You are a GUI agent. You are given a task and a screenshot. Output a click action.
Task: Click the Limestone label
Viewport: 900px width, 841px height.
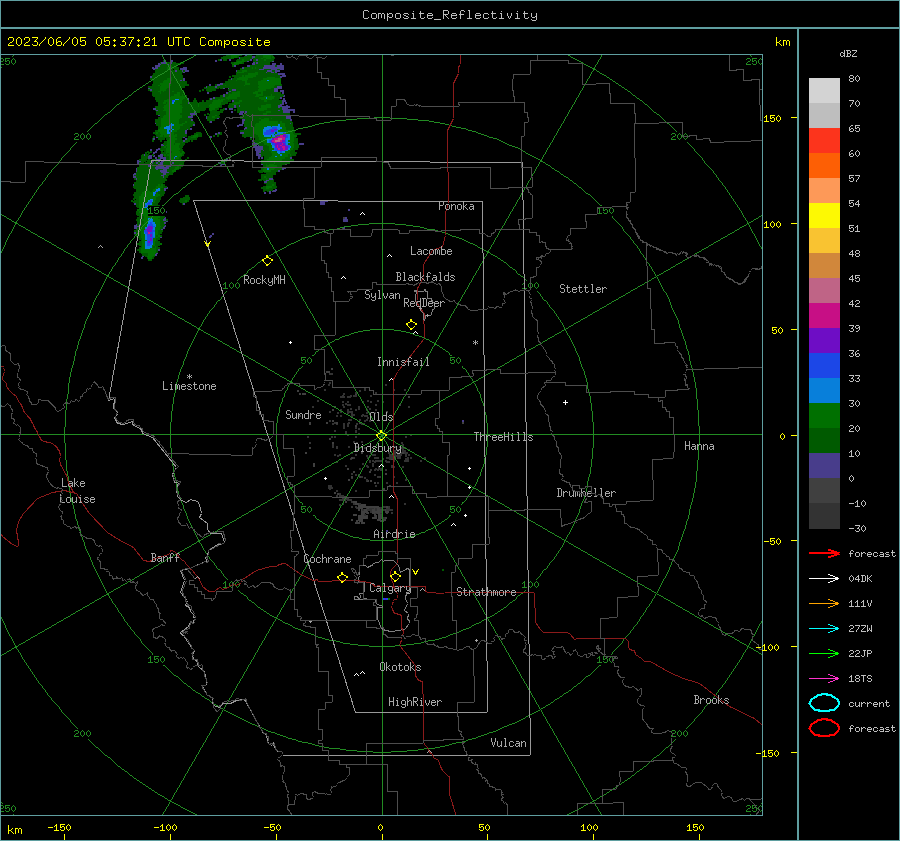click(189, 386)
